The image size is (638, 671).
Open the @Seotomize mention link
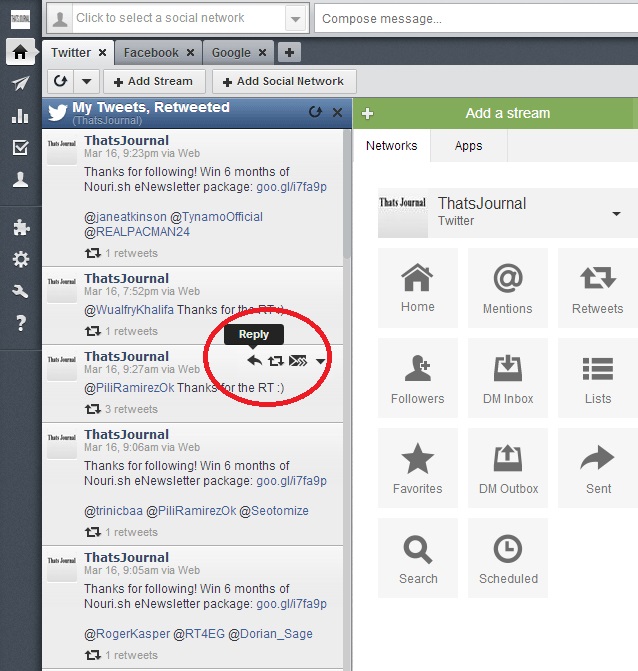tap(274, 511)
